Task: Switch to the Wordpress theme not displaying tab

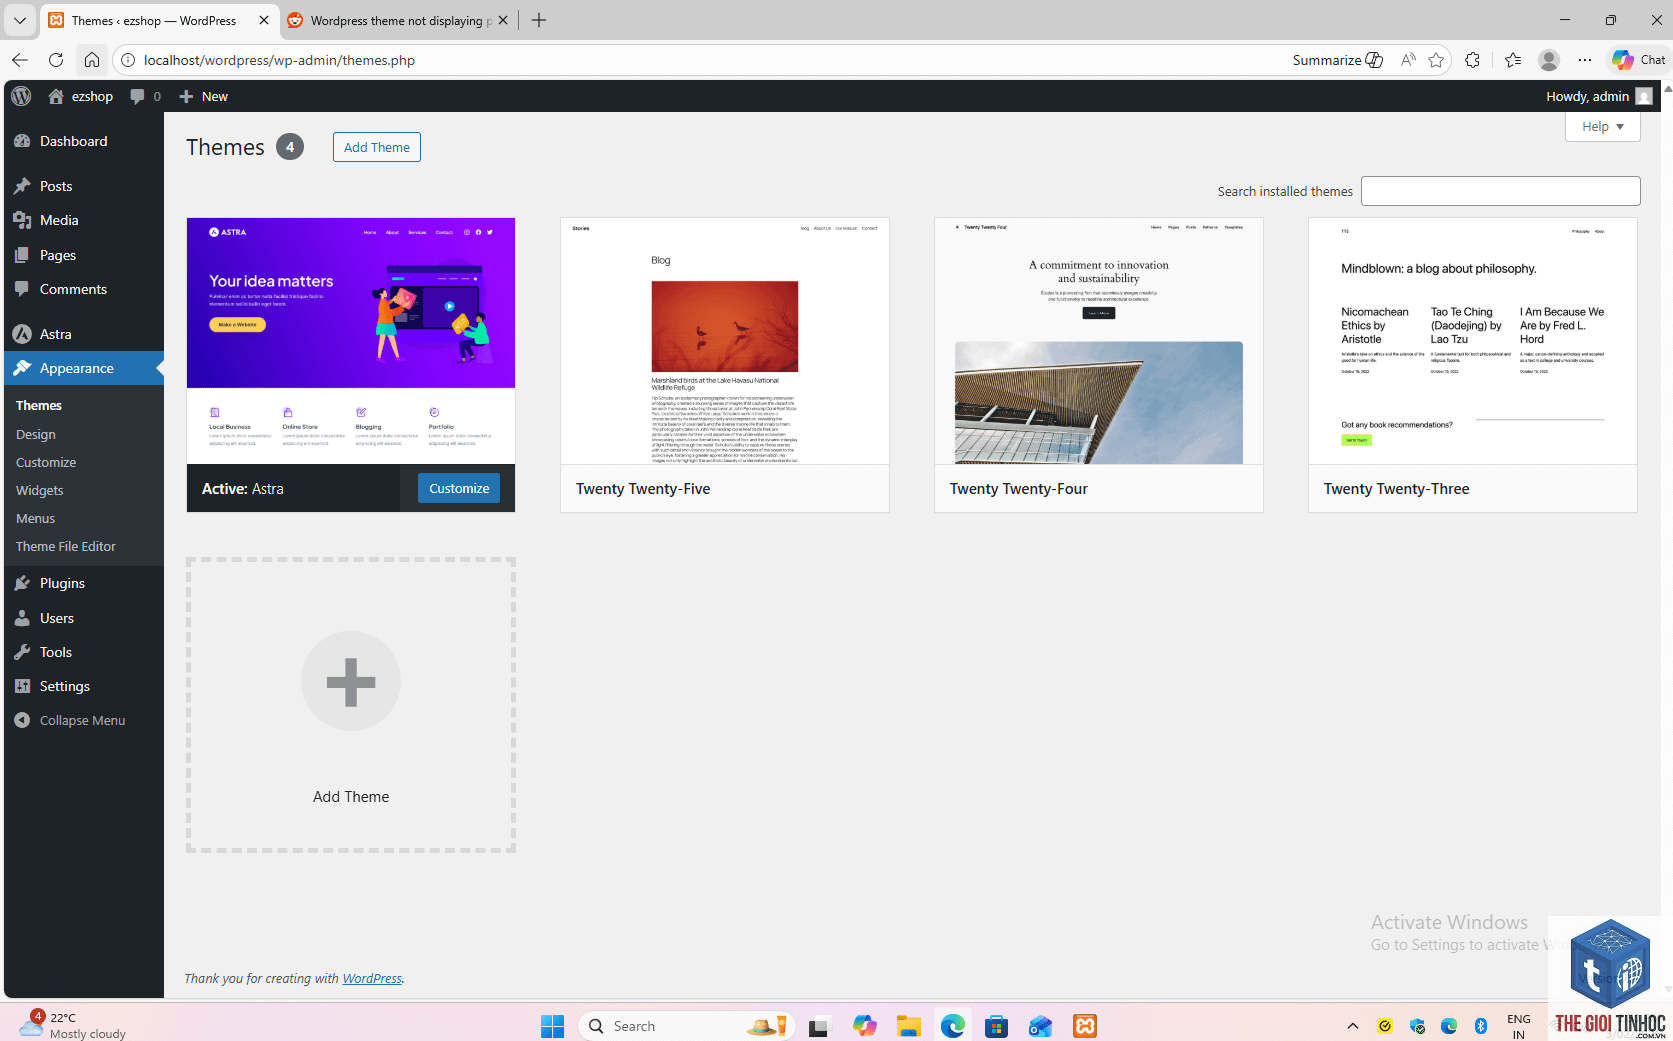Action: 397,20
